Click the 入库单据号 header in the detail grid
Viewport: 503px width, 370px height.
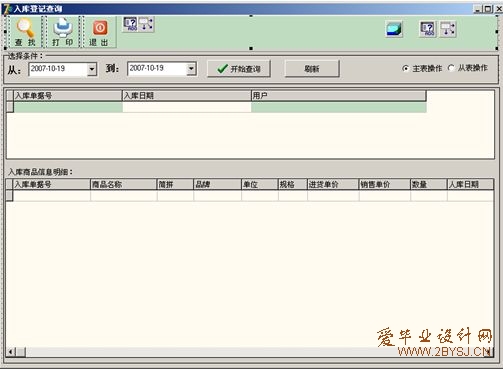52,184
